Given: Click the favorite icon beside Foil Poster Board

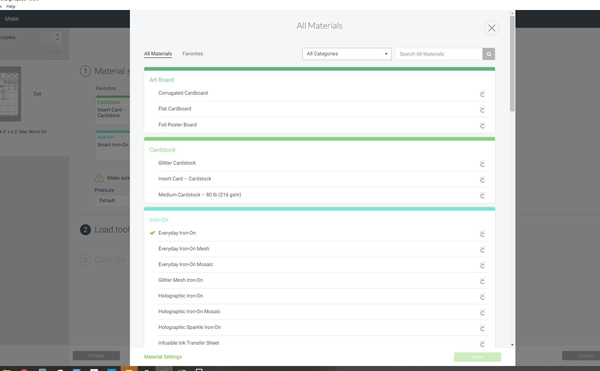Looking at the screenshot, I should click(482, 125).
